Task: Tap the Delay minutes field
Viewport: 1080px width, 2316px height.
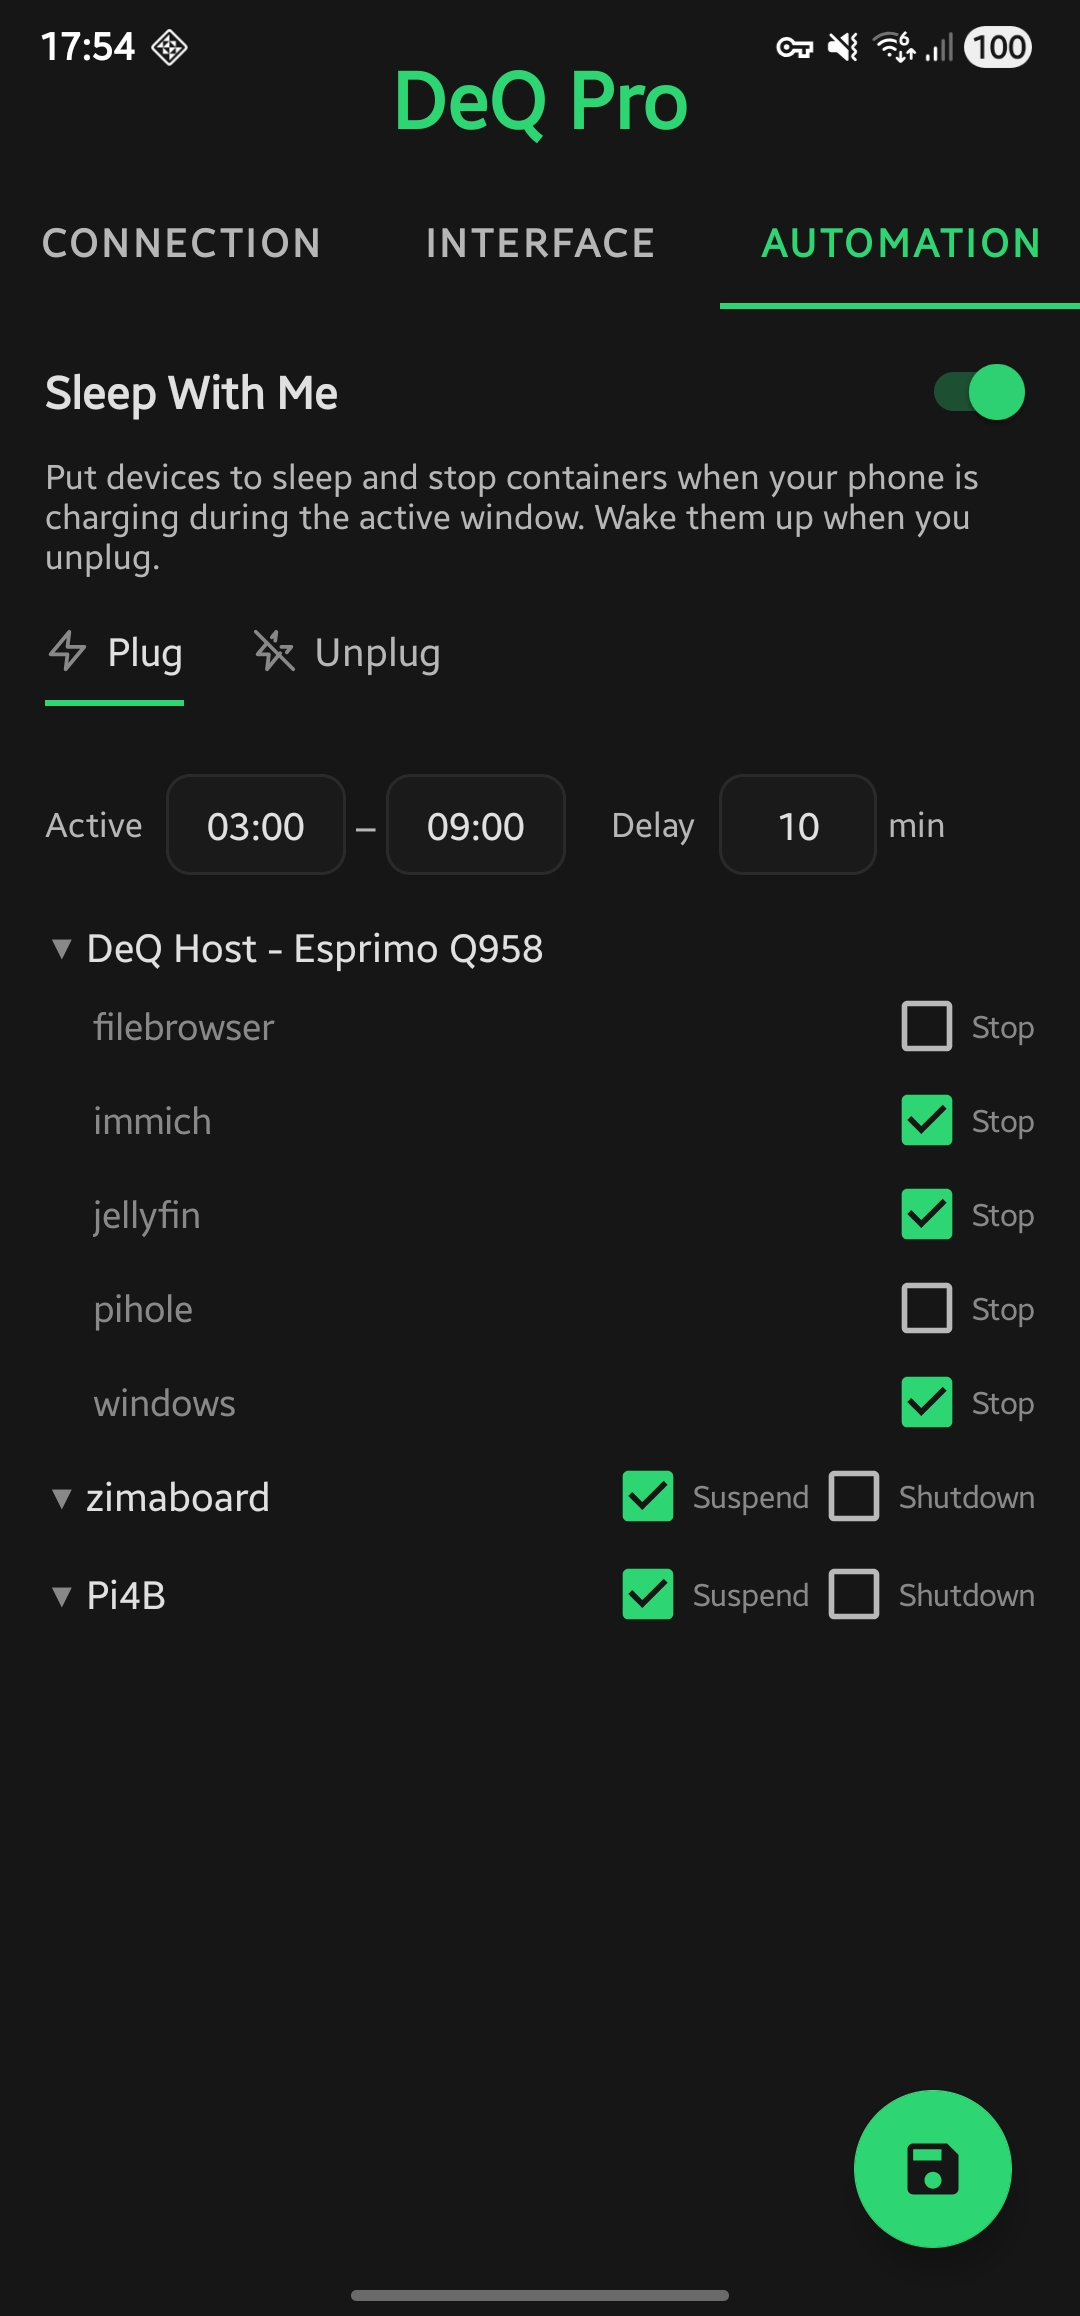Action: (798, 825)
